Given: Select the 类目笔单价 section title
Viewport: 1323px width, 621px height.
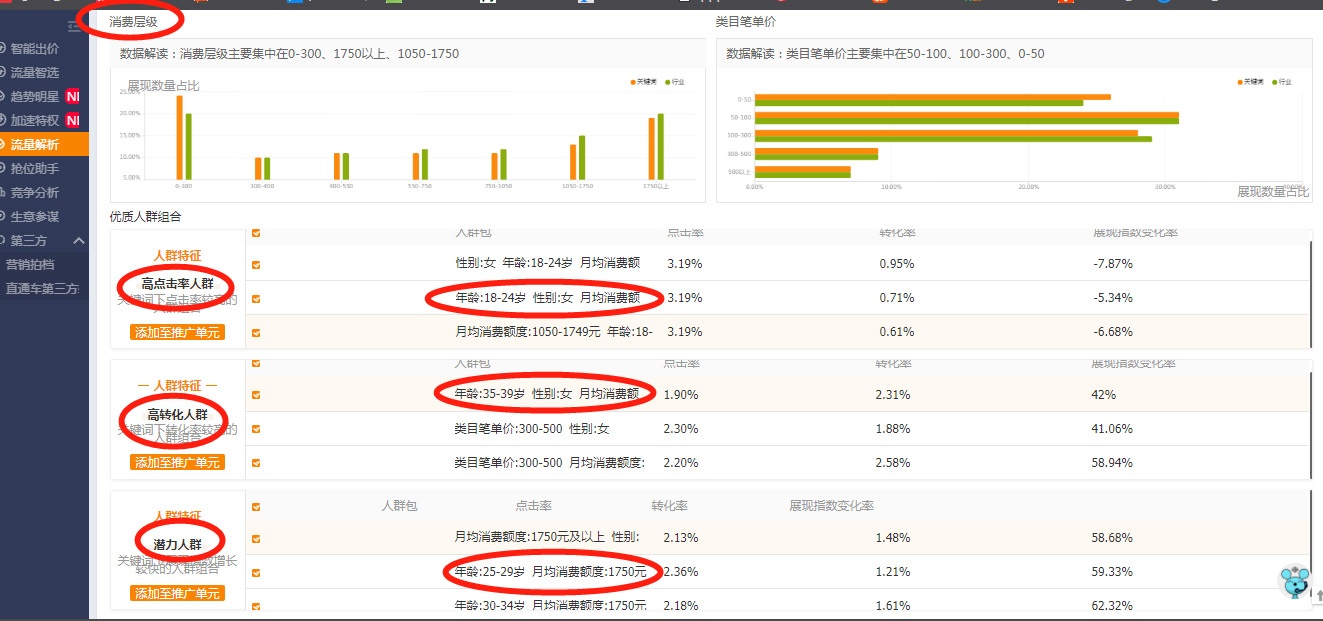Looking at the screenshot, I should [x=746, y=21].
